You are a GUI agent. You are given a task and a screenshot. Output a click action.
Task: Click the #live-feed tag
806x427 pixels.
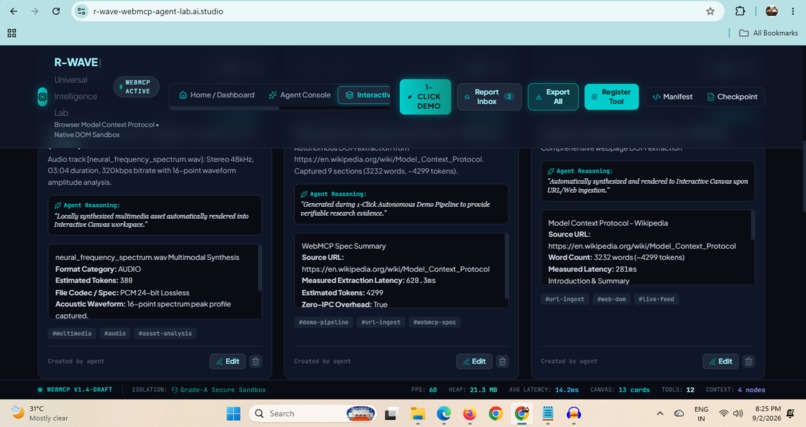tap(656, 299)
